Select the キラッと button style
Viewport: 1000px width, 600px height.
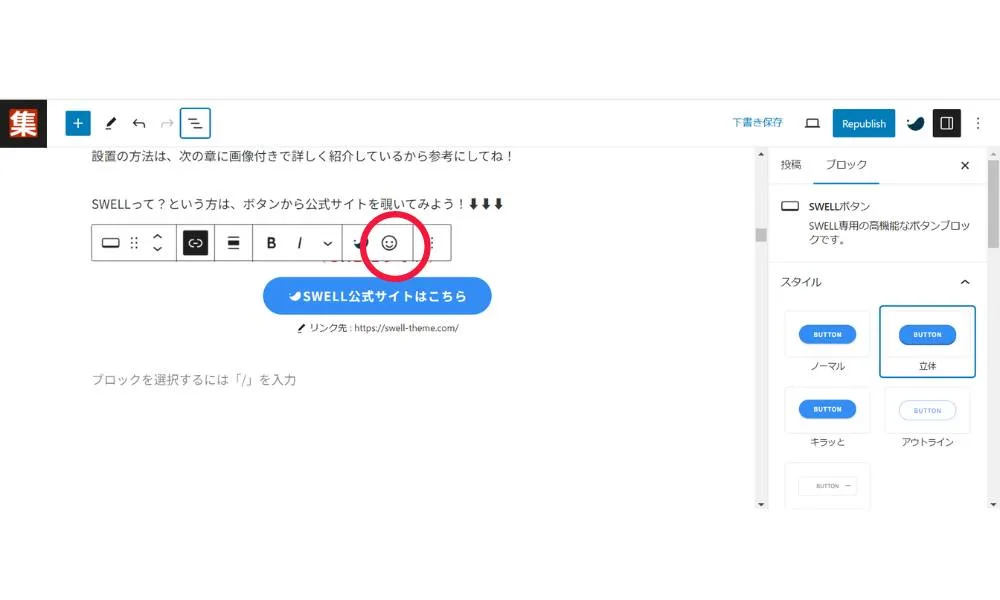(x=827, y=417)
